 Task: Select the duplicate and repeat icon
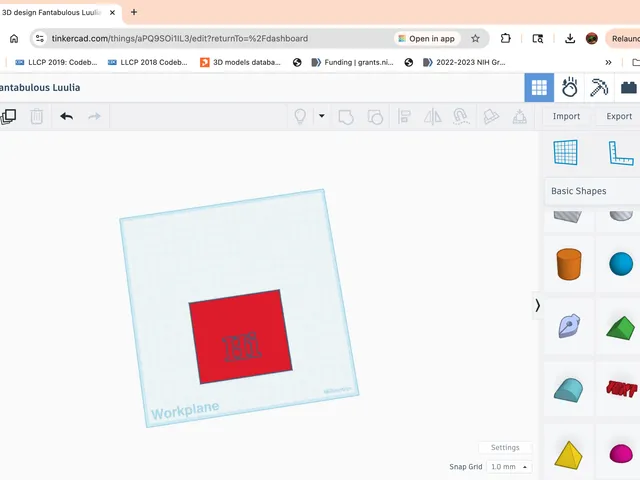pos(8,117)
